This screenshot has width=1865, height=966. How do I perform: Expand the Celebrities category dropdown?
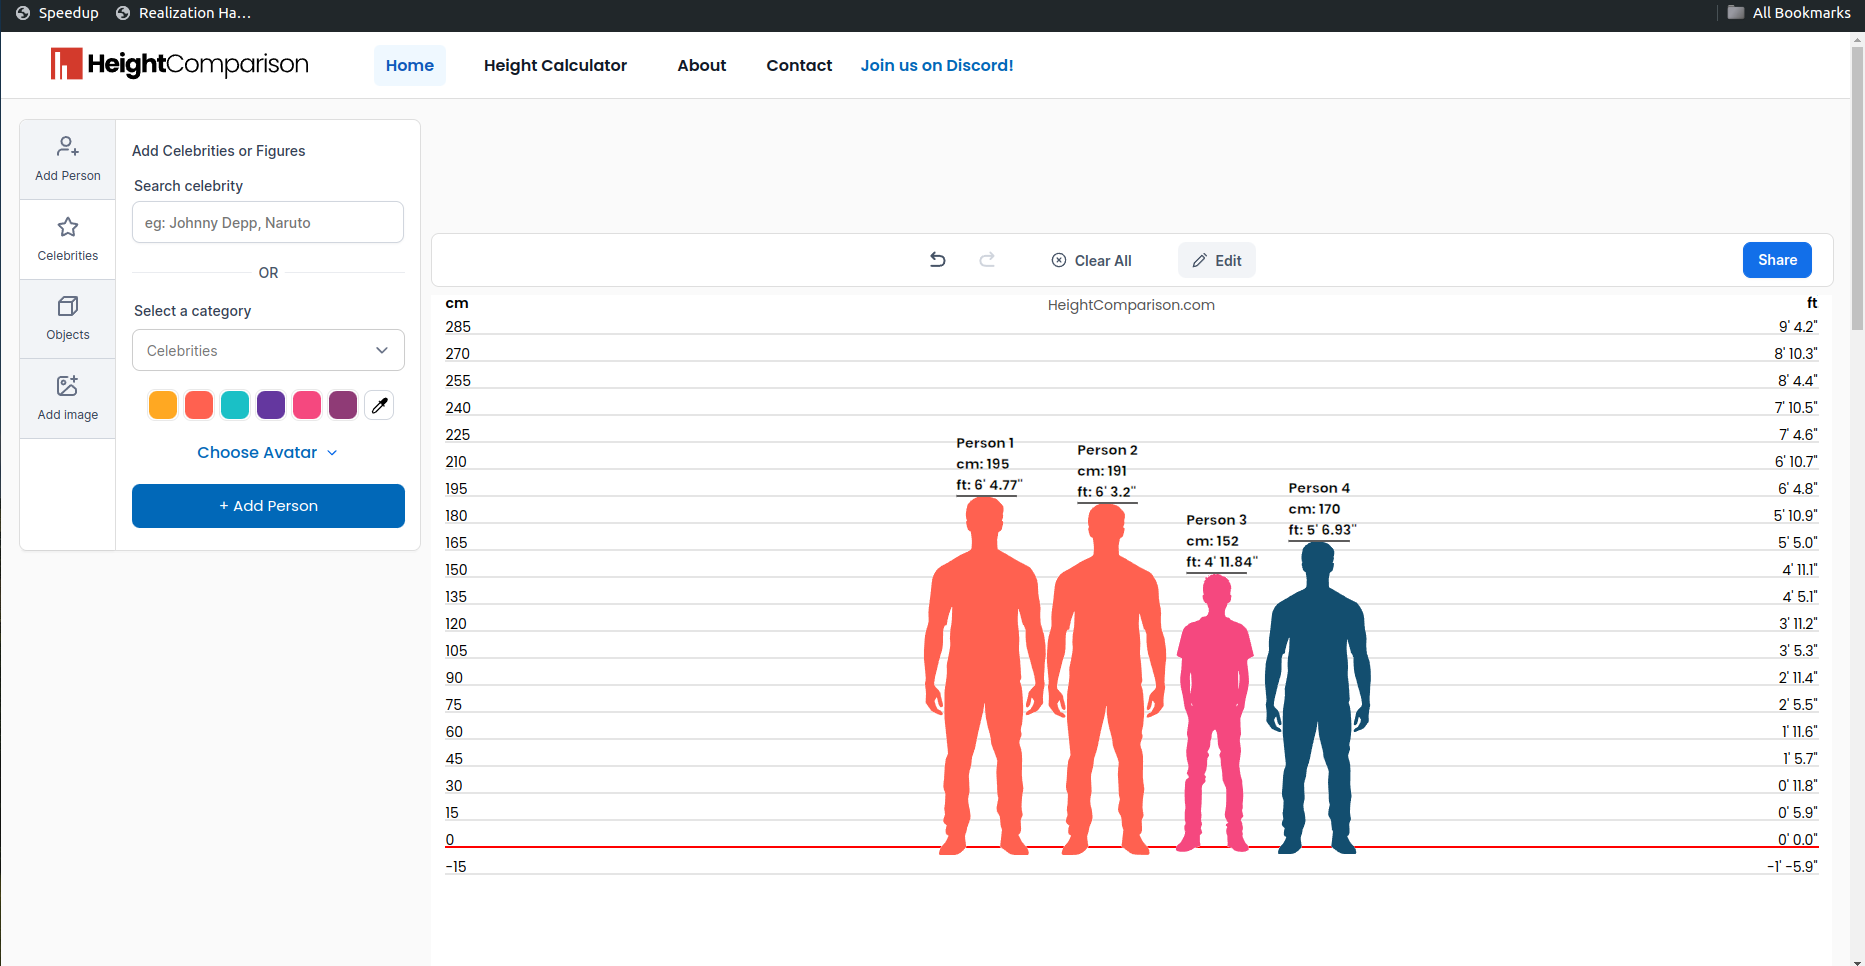[268, 350]
